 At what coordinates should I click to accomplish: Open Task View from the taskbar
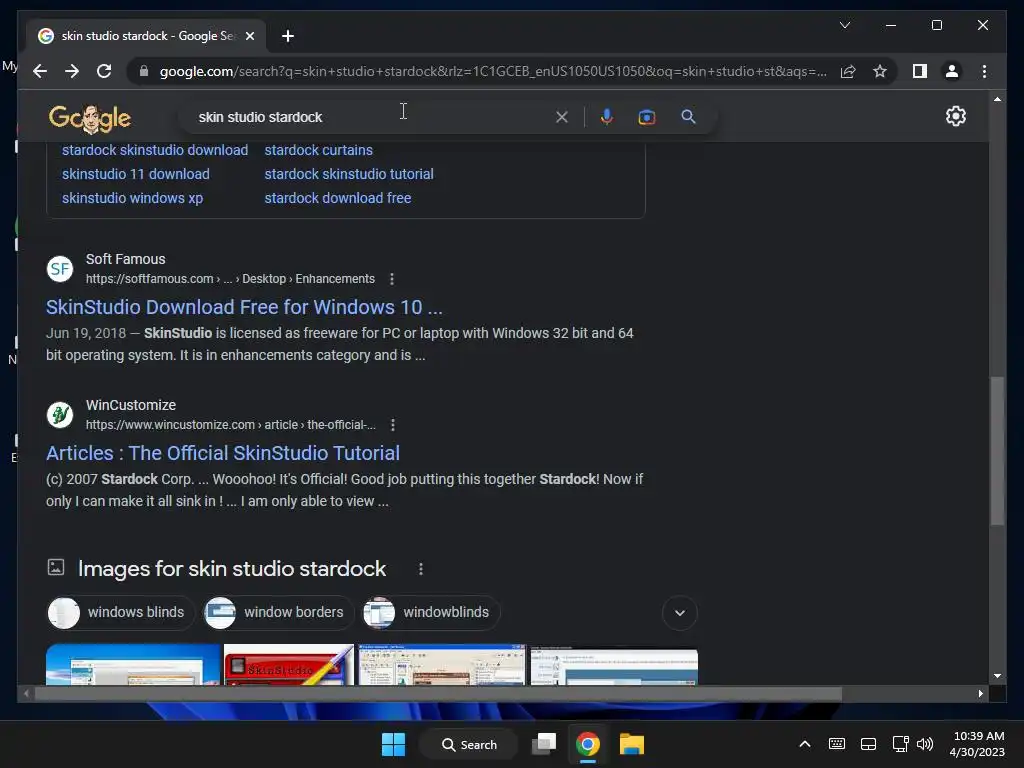pos(543,744)
